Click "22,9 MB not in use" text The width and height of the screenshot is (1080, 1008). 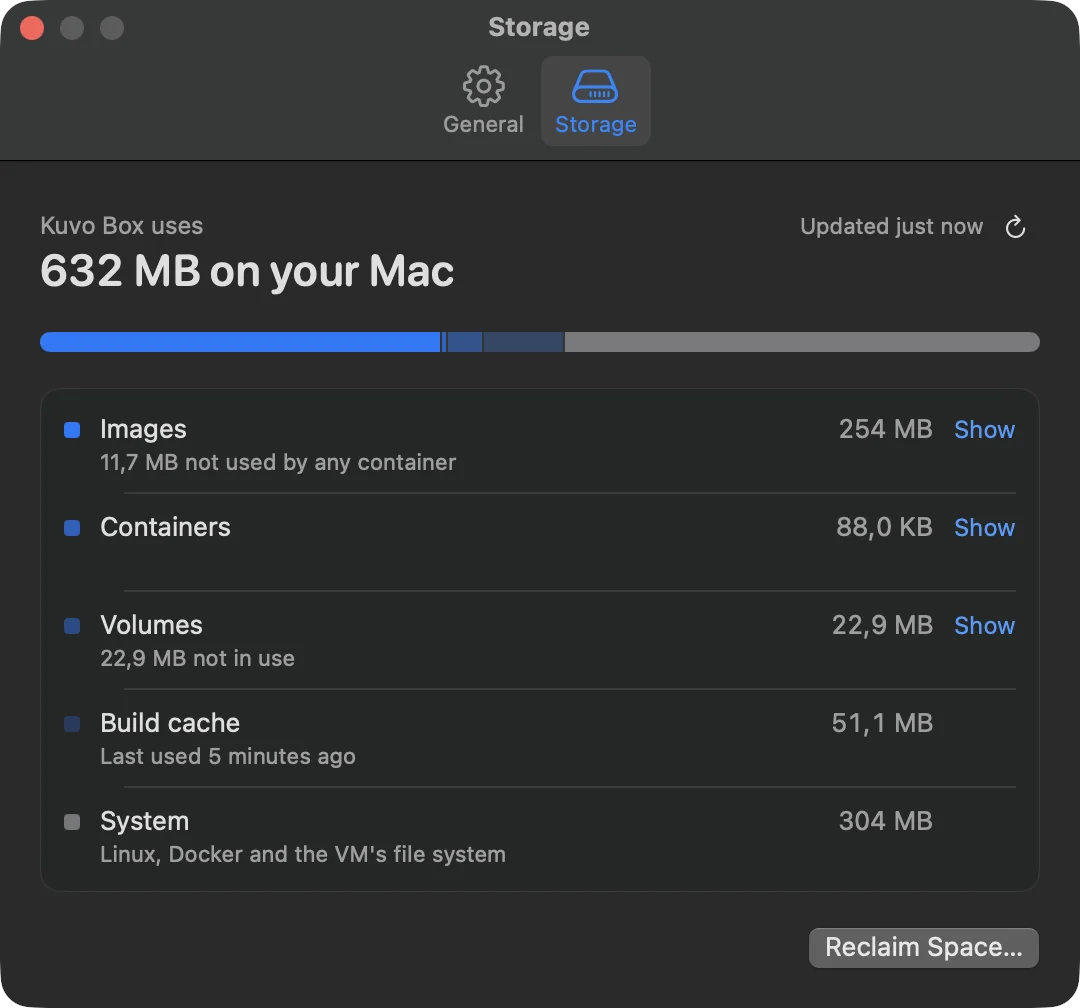tap(198, 658)
